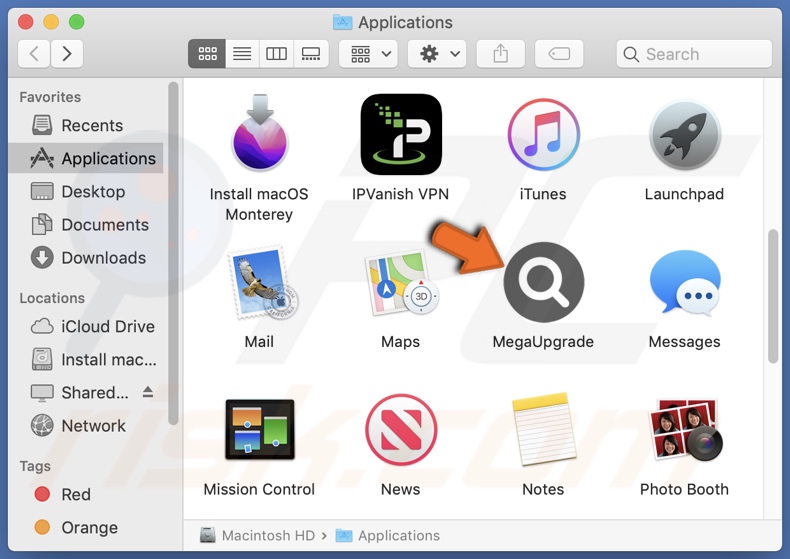The image size is (790, 559).
Task: Select the Launchpad rocket icon
Action: point(685,134)
